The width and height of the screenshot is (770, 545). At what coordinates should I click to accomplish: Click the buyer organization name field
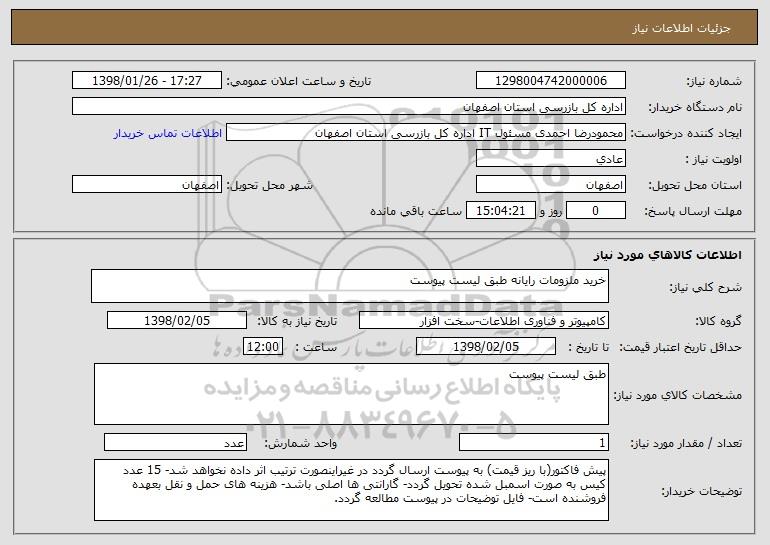tap(349, 106)
